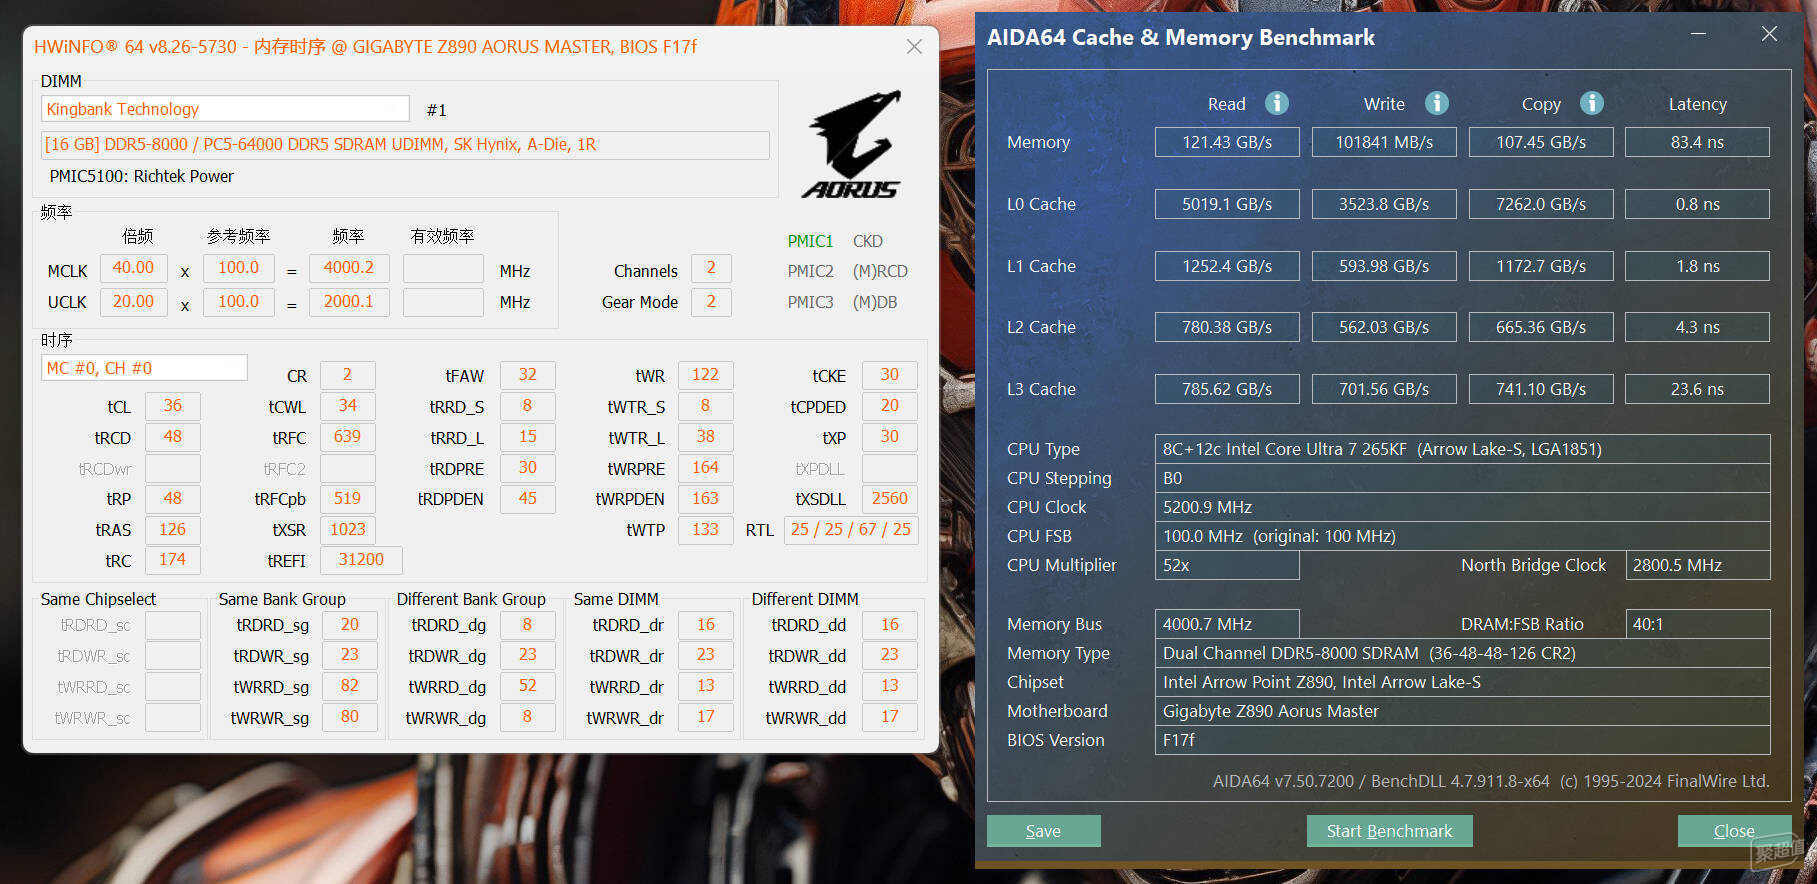This screenshot has width=1817, height=884.
Task: Click the PMIC5100: Richtek Power text
Action: 141,176
